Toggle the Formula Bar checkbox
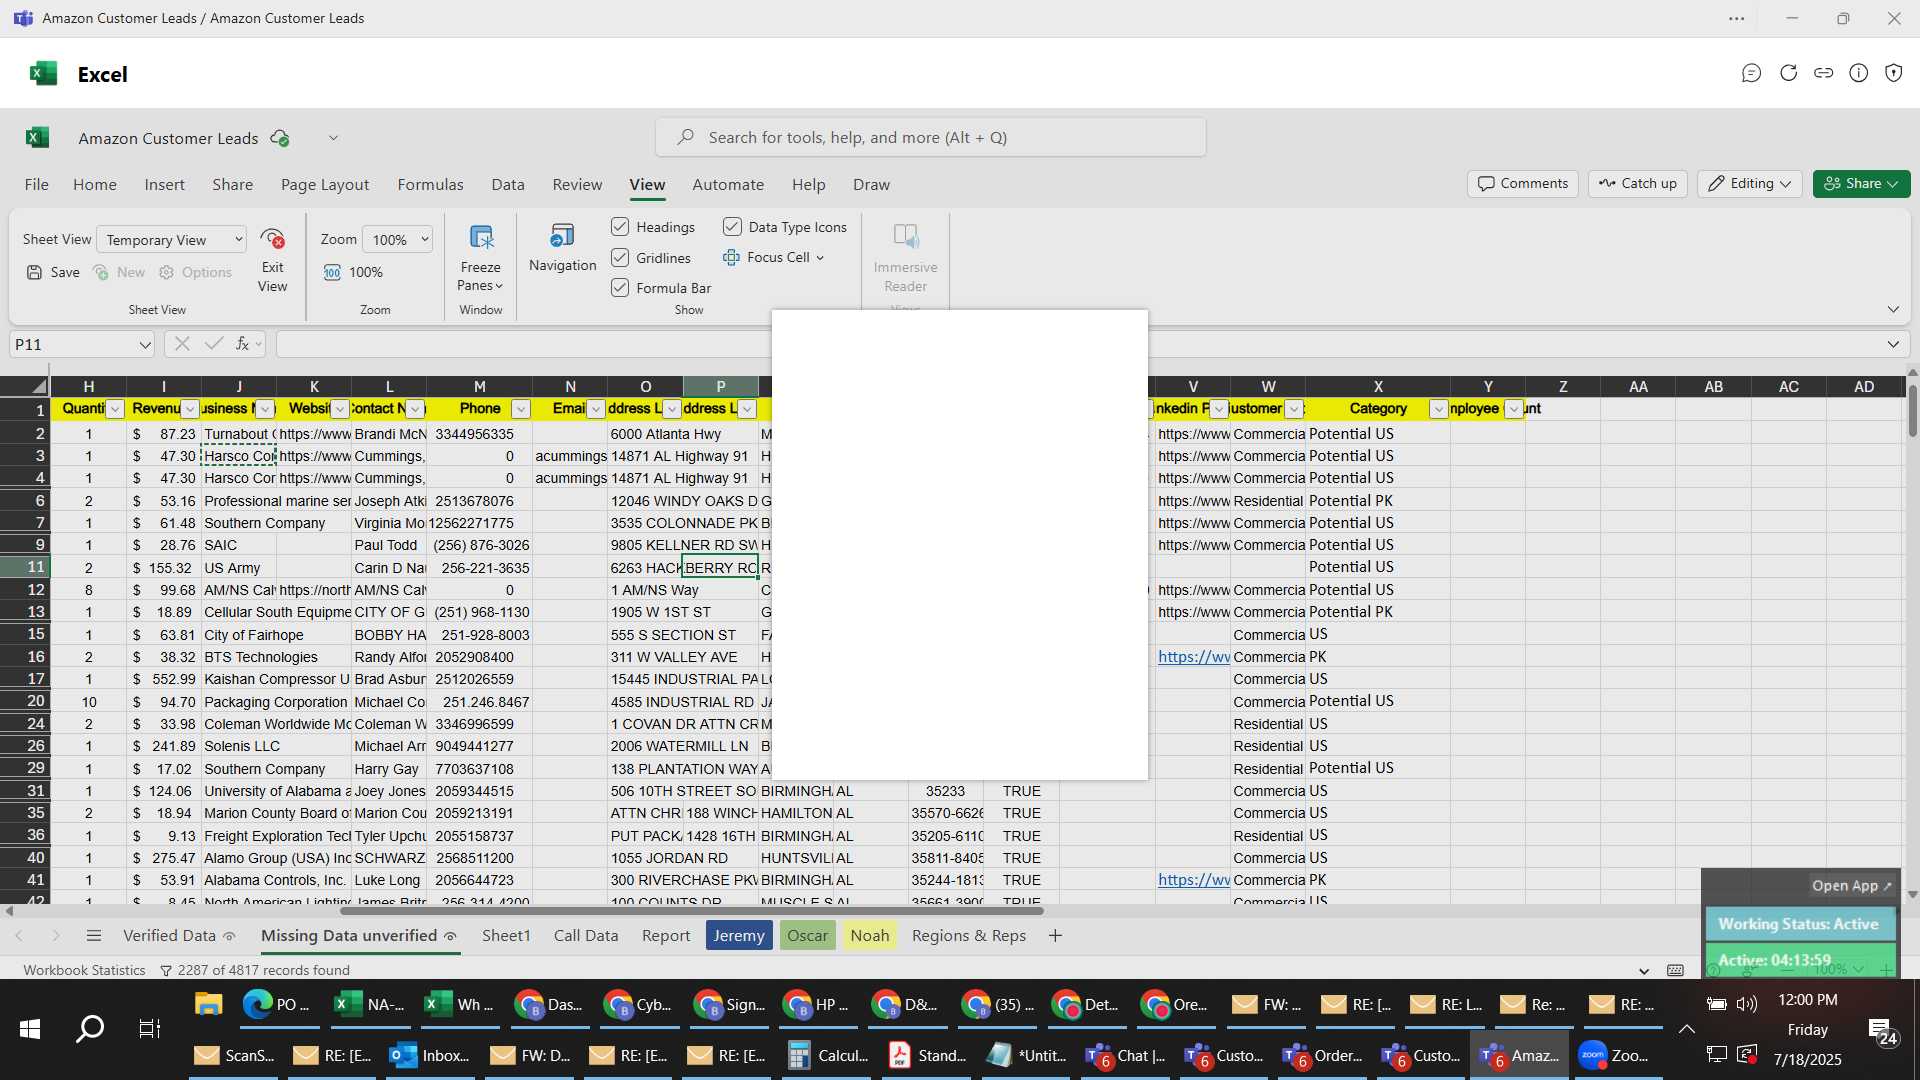The width and height of the screenshot is (1920, 1080). (620, 288)
